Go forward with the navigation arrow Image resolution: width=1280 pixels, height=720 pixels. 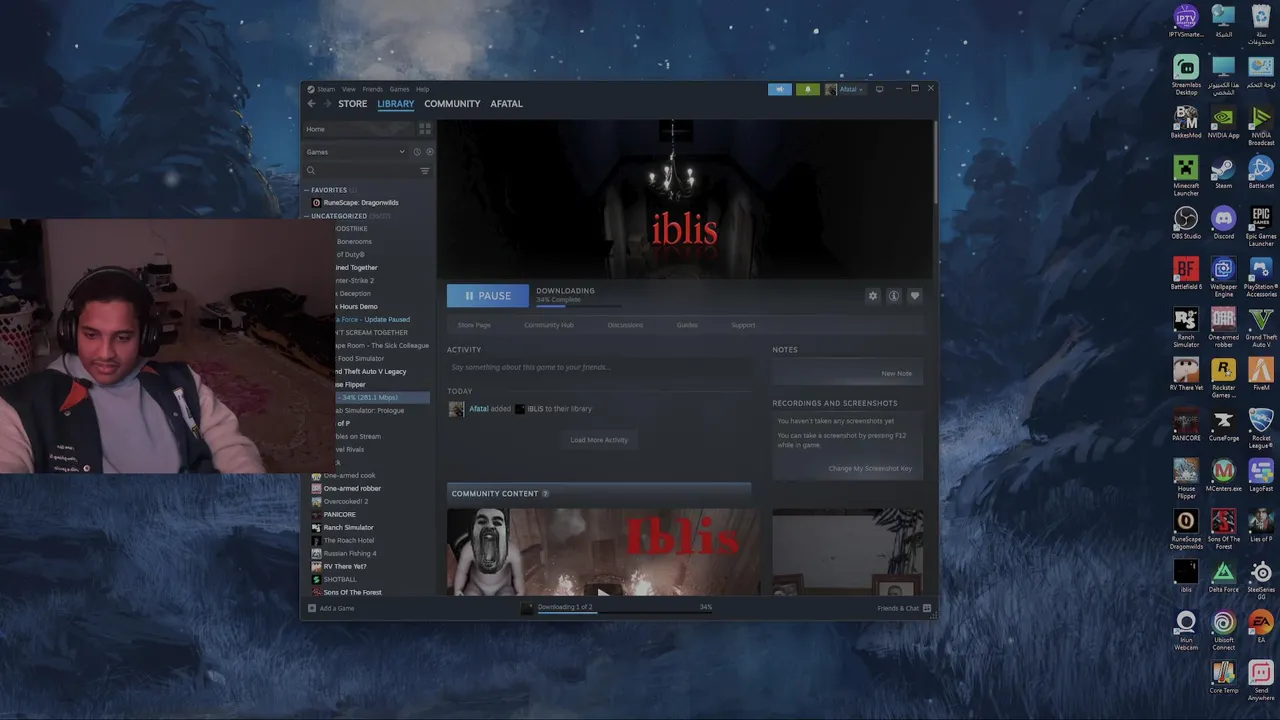click(x=326, y=104)
